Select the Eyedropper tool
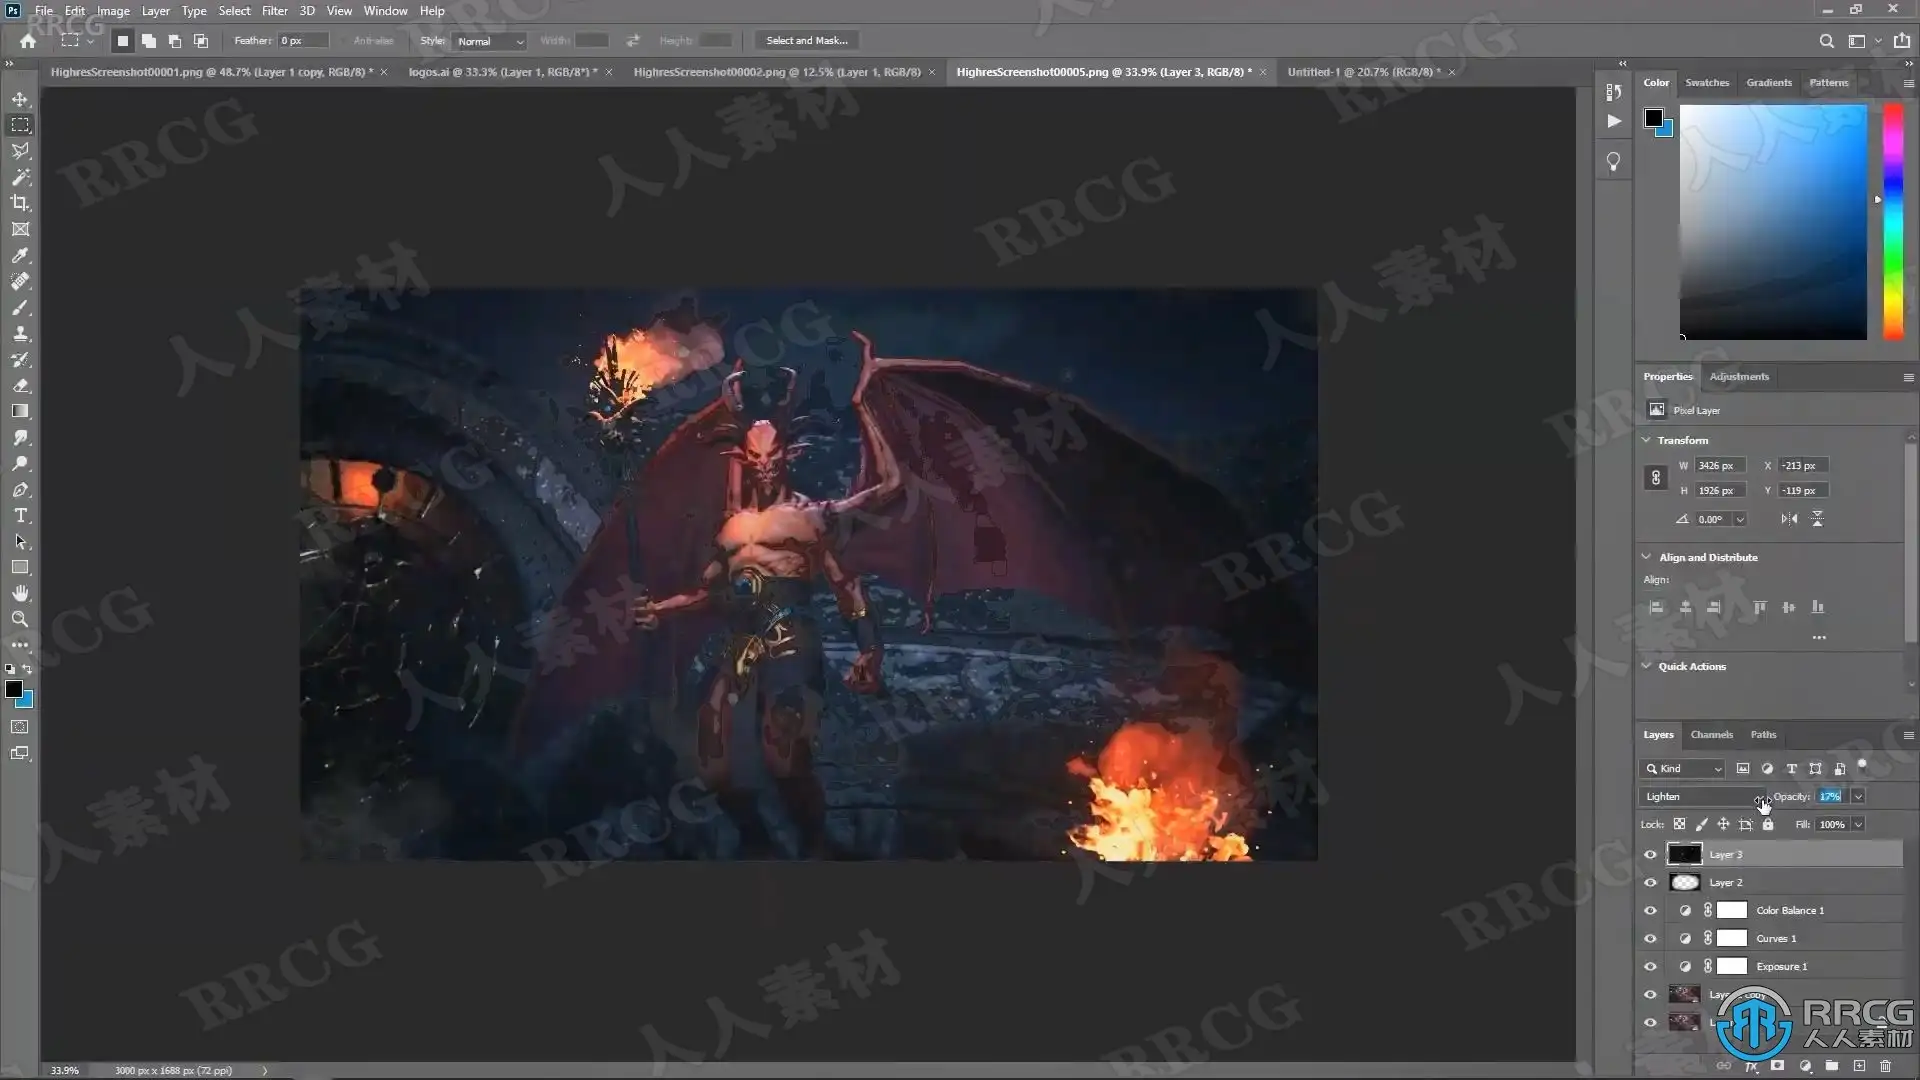The image size is (1920, 1080). point(20,255)
